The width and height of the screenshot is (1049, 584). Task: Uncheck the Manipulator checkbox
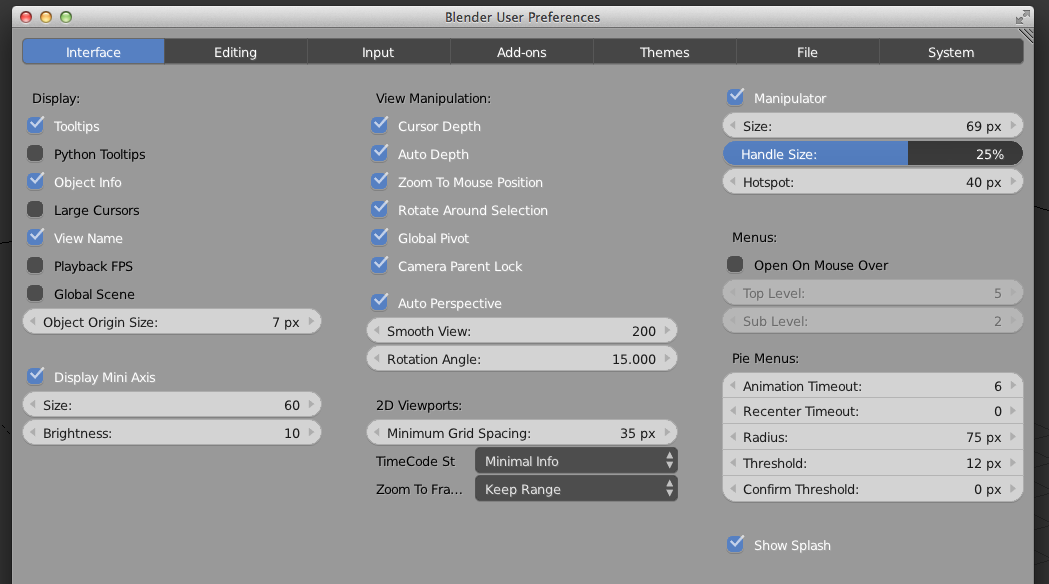(735, 98)
